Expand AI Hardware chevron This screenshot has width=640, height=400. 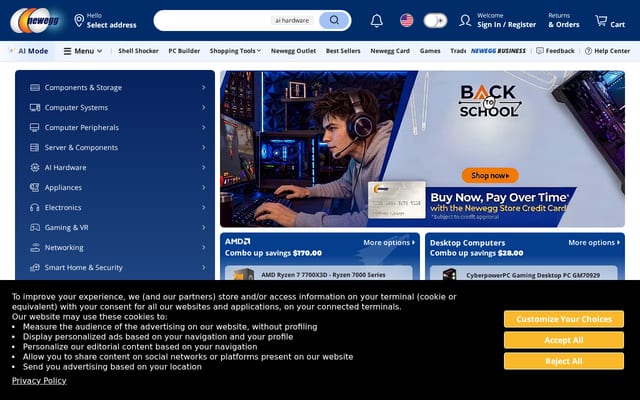point(204,167)
